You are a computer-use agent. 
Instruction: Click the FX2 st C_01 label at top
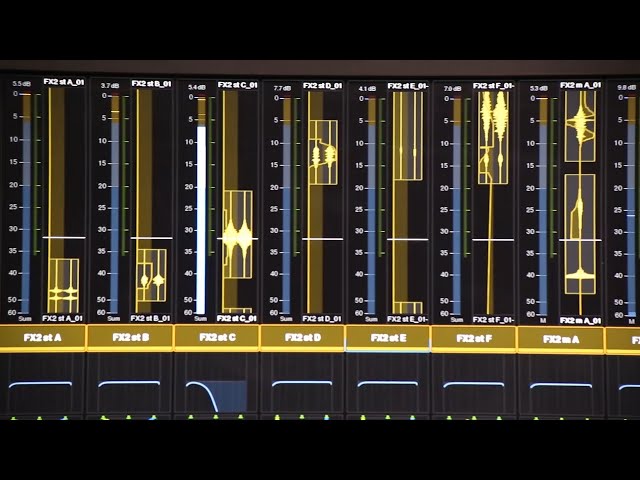click(238, 85)
